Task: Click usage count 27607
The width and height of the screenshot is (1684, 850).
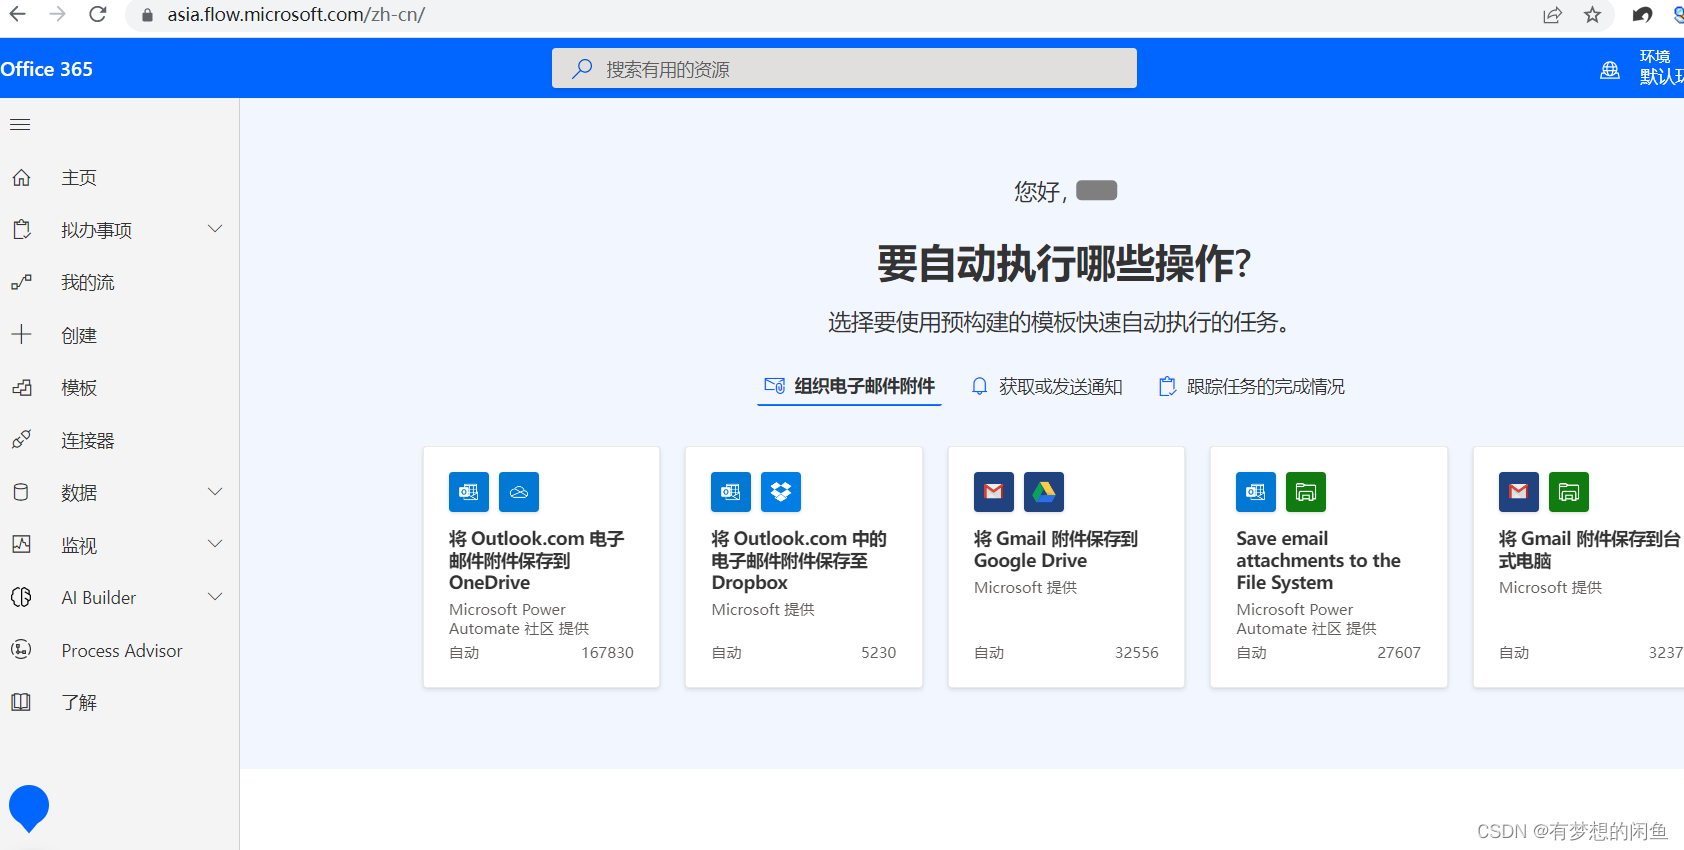Action: (x=1399, y=652)
